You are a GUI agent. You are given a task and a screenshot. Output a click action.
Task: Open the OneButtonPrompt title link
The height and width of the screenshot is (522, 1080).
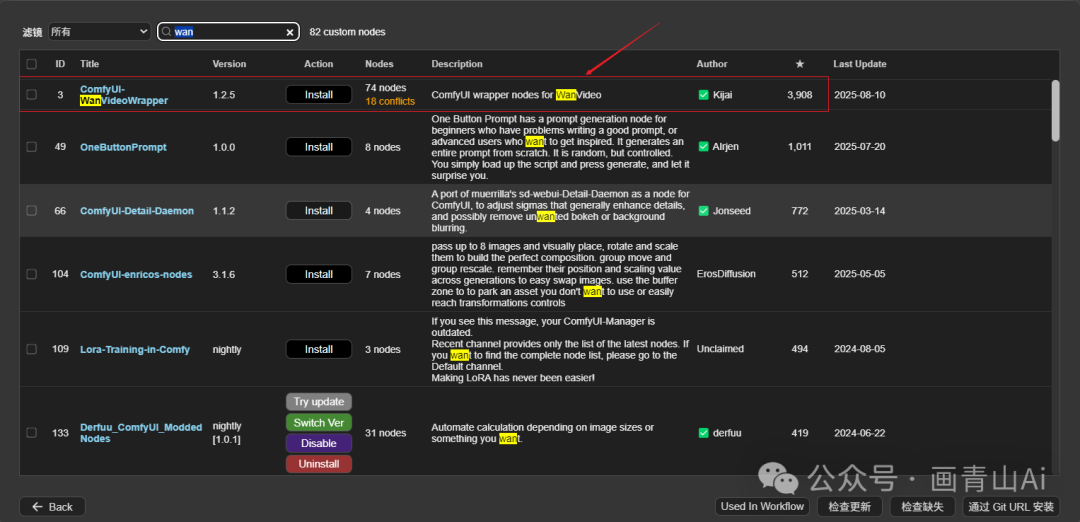click(123, 147)
